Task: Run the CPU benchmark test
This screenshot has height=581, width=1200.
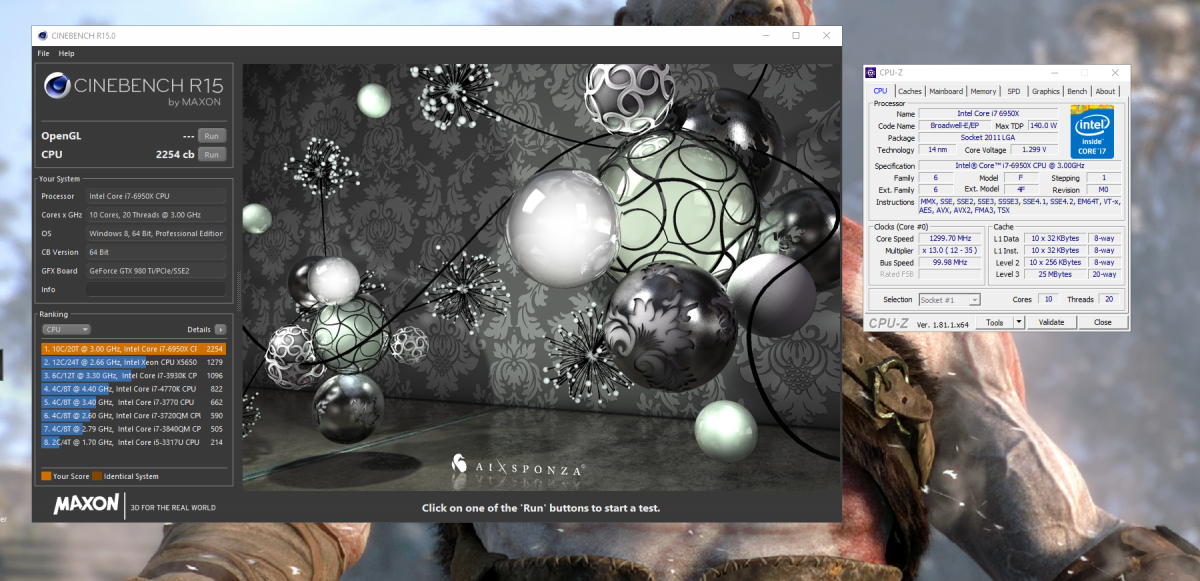Action: 211,154
